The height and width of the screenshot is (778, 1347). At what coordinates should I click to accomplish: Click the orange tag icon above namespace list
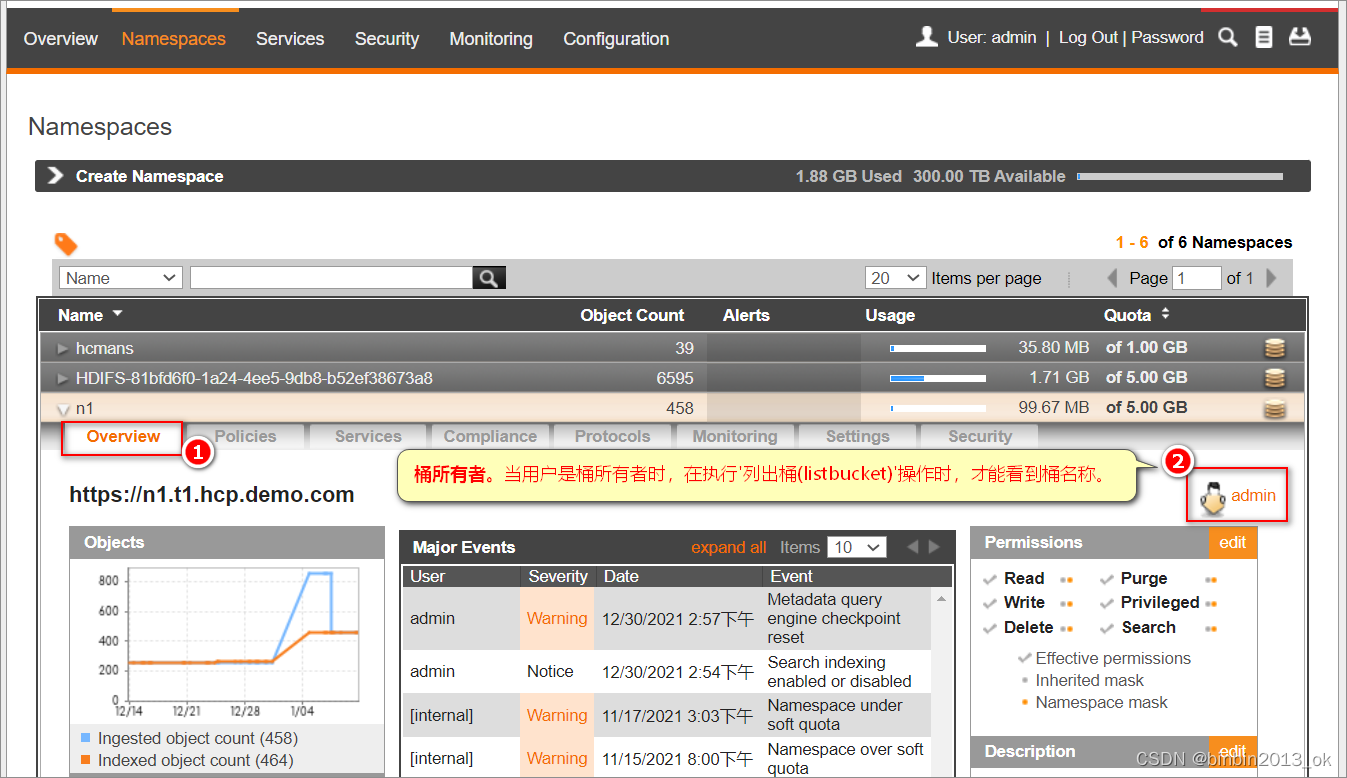point(66,243)
